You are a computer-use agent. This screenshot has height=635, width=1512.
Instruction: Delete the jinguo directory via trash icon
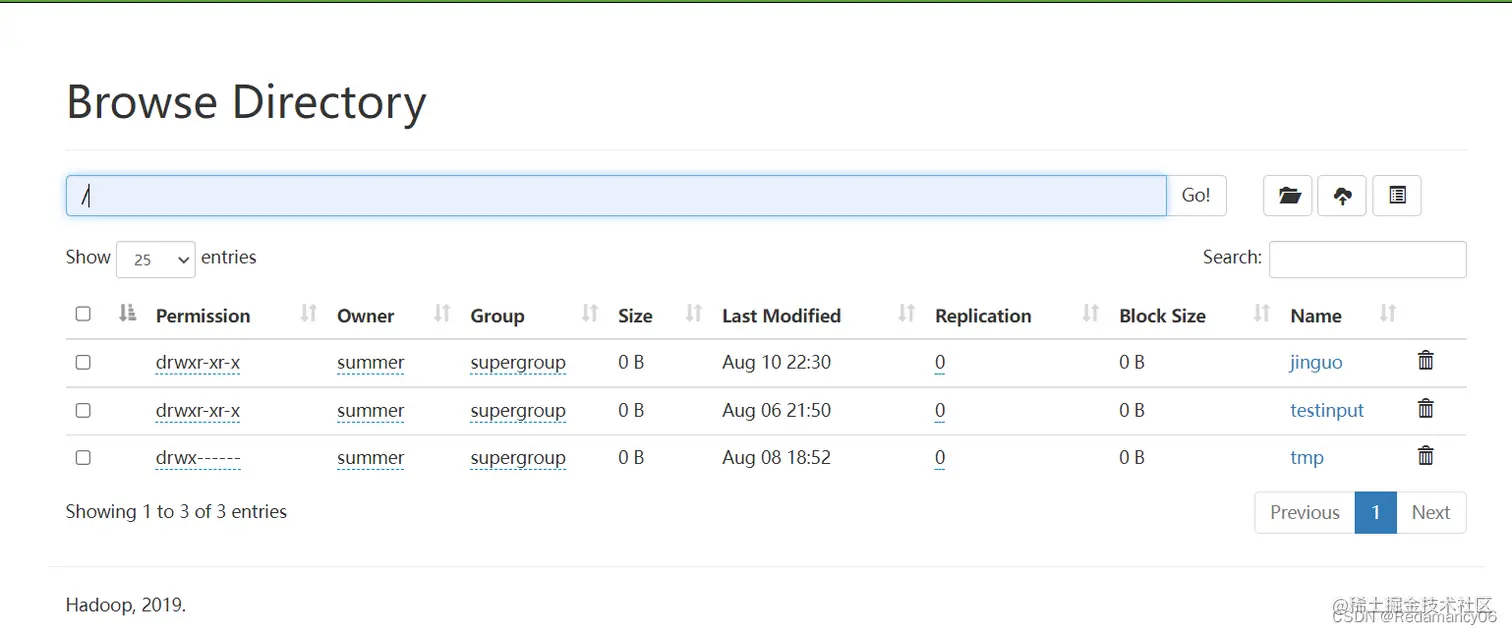1426,361
